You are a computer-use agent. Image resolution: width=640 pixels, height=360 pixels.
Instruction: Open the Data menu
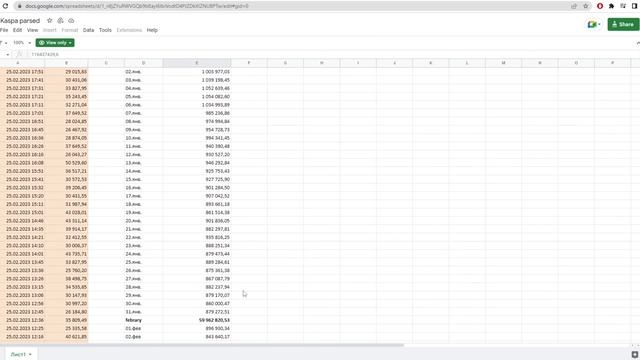(89, 30)
